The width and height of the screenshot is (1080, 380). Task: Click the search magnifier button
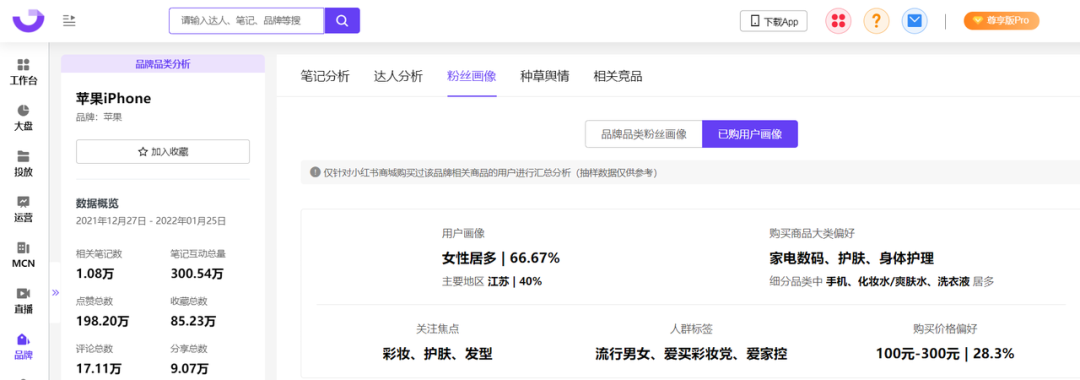[x=342, y=21]
